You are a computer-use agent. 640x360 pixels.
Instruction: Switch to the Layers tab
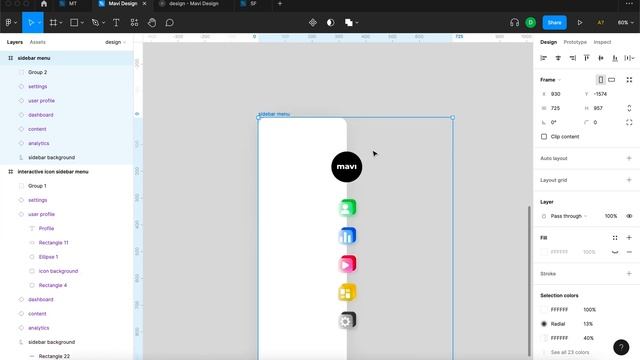point(15,42)
